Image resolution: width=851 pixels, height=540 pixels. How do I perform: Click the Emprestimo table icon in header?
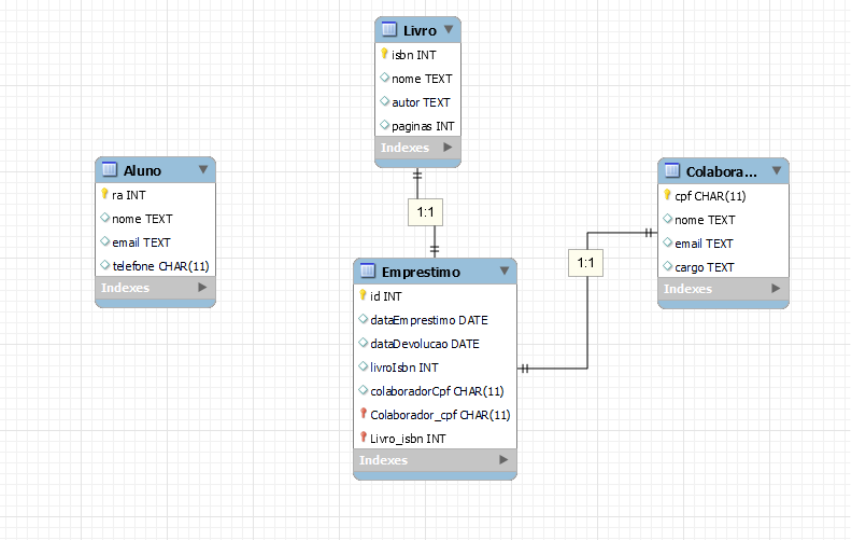click(367, 271)
